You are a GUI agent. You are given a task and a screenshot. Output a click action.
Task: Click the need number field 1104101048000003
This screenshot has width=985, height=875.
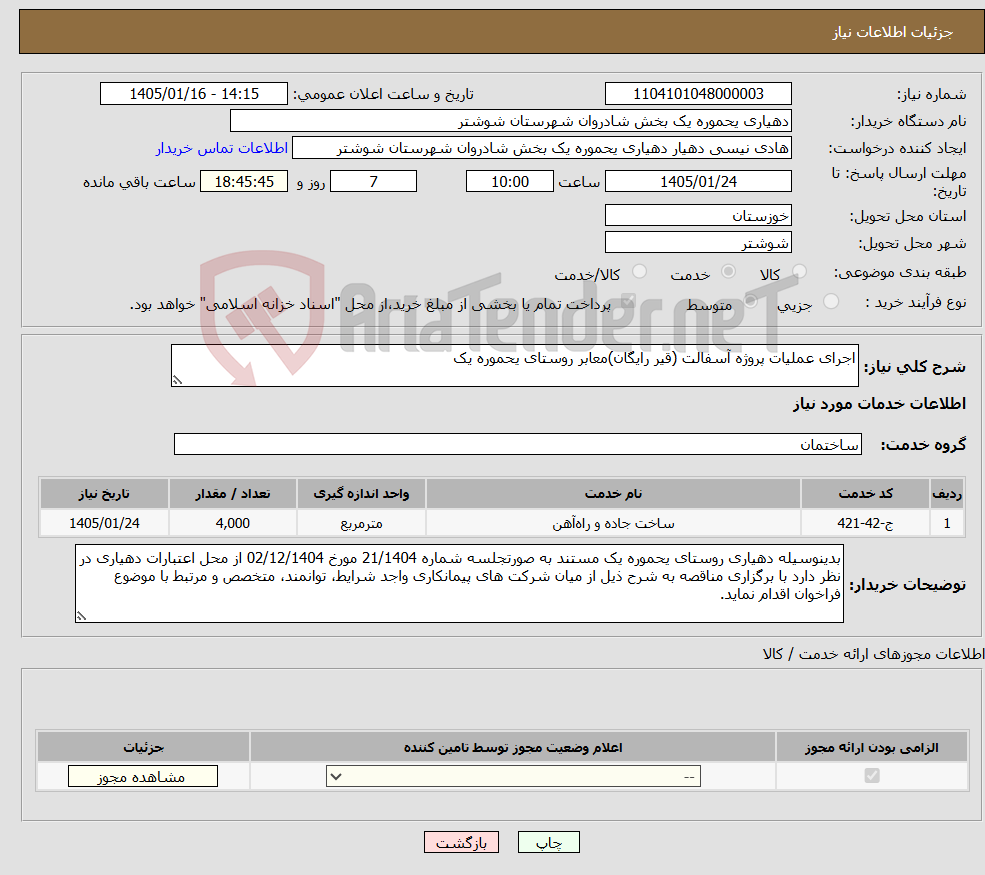coord(698,94)
